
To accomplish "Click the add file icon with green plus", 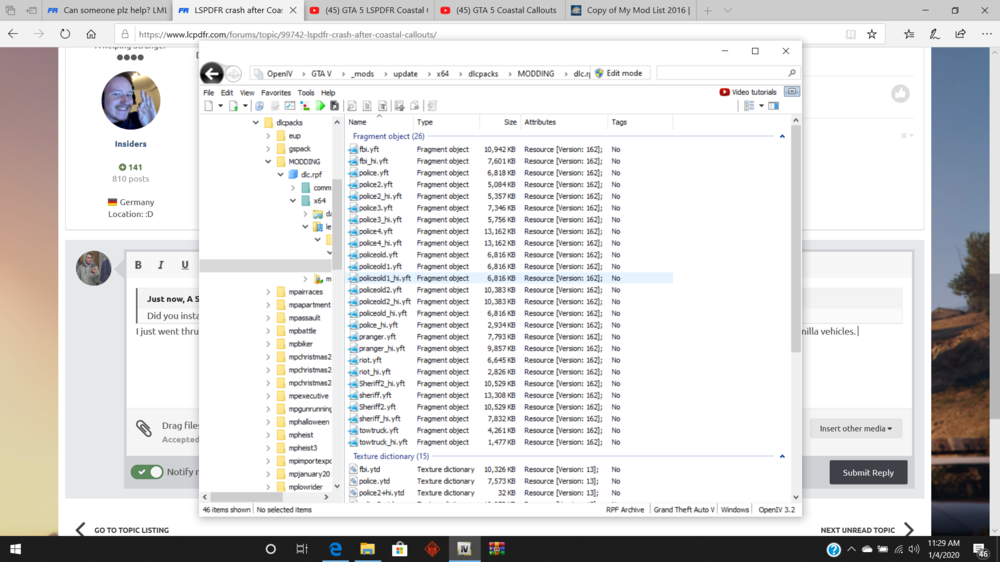I will [x=233, y=106].
